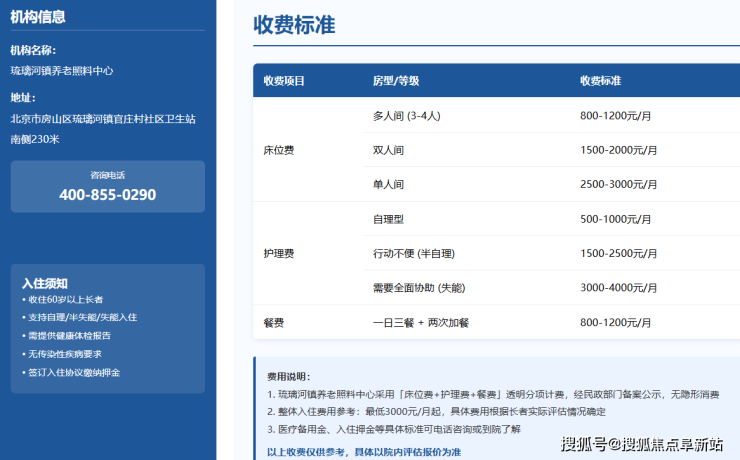This screenshot has width=740, height=460.
Task: Select the 餐费 row label
Action: (274, 323)
